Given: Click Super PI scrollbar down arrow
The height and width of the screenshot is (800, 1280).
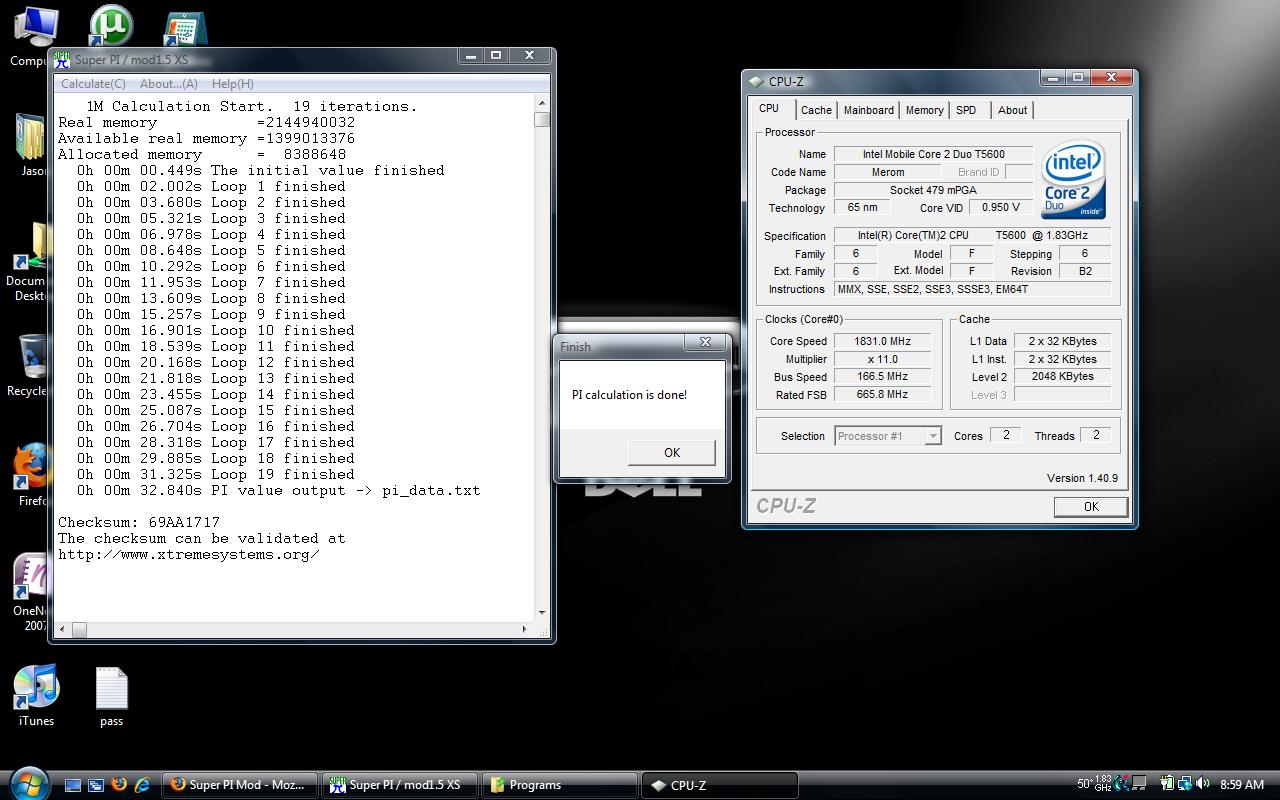Looking at the screenshot, I should (542, 613).
